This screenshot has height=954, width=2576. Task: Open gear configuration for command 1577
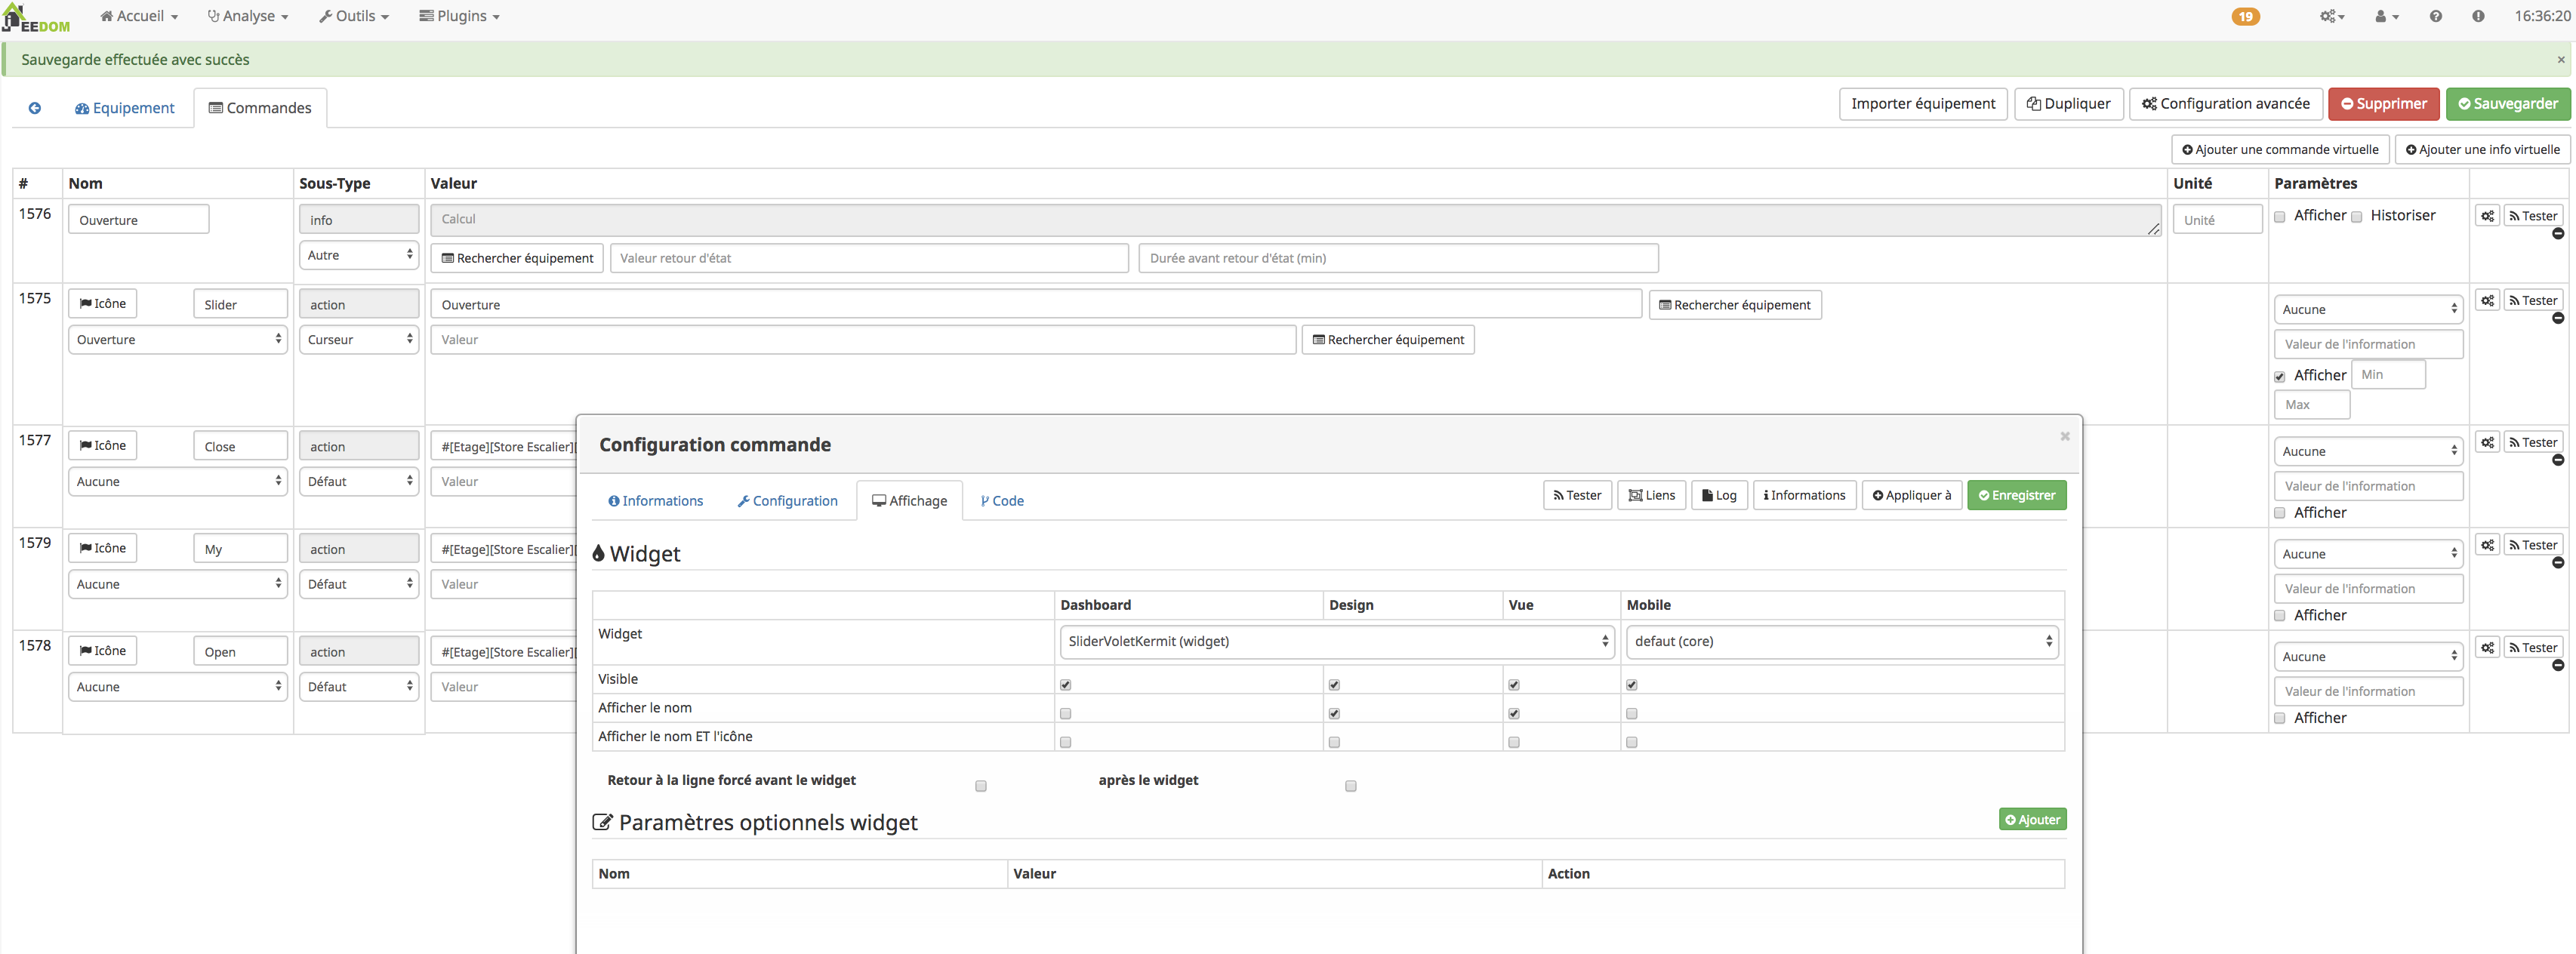tap(2487, 442)
